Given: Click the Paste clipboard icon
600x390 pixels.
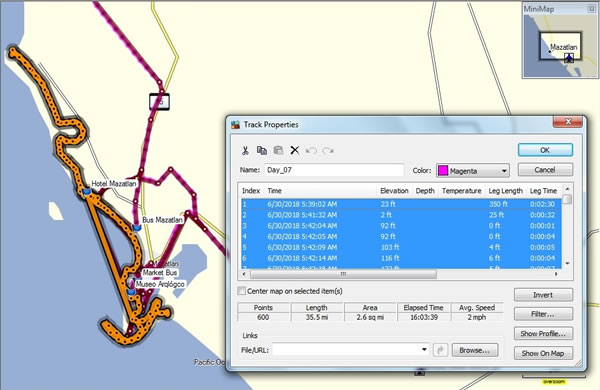Looking at the screenshot, I should (x=278, y=150).
